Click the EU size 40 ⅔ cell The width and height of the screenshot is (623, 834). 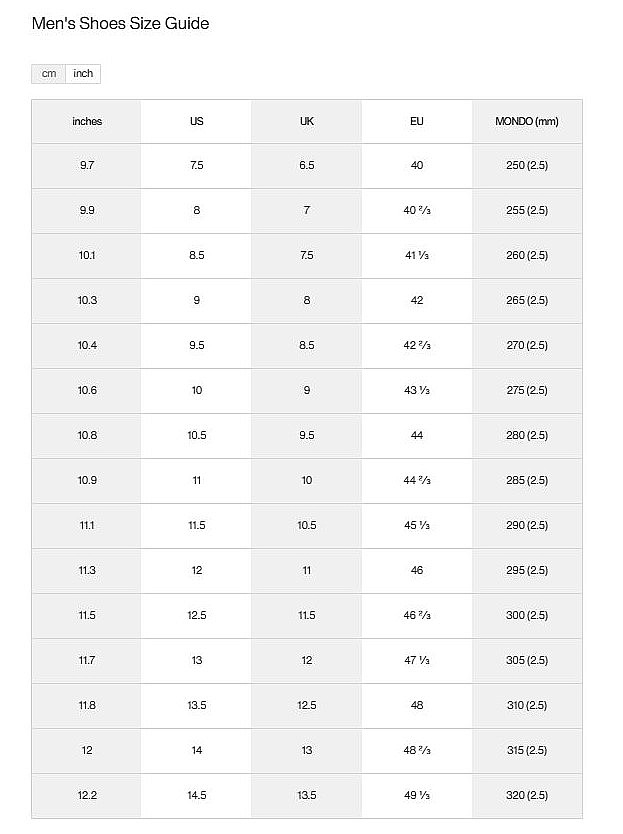(417, 210)
